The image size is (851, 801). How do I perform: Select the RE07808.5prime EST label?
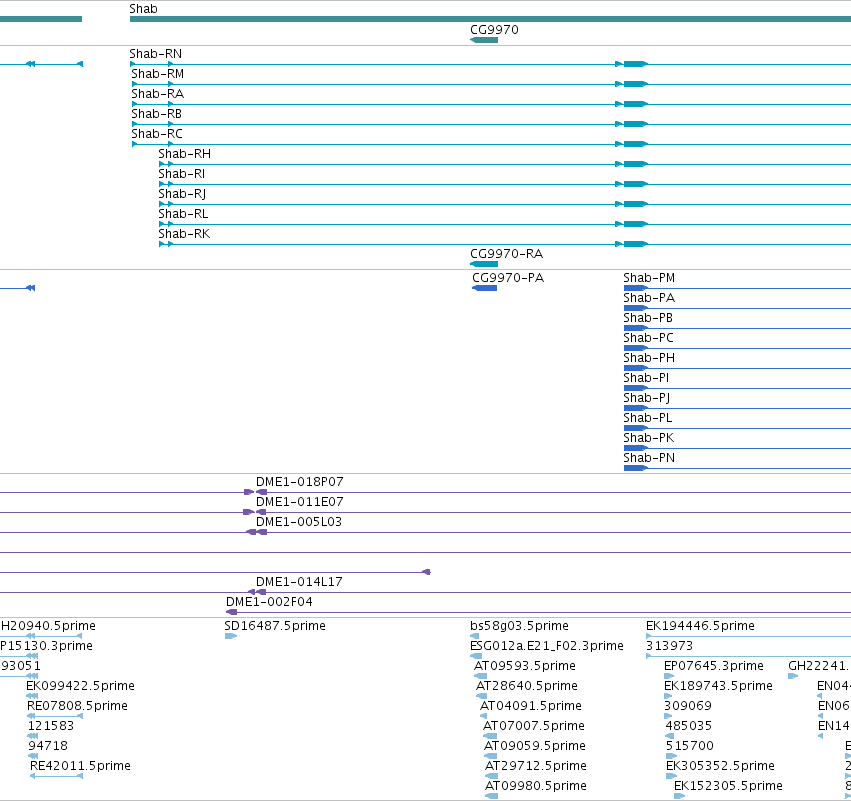[78, 706]
